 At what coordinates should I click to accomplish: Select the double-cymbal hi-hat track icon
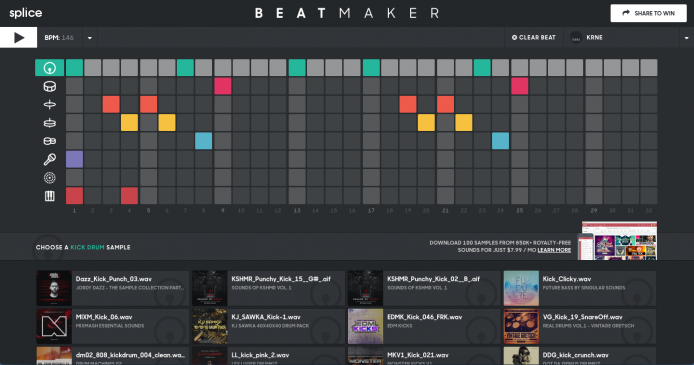(x=50, y=123)
